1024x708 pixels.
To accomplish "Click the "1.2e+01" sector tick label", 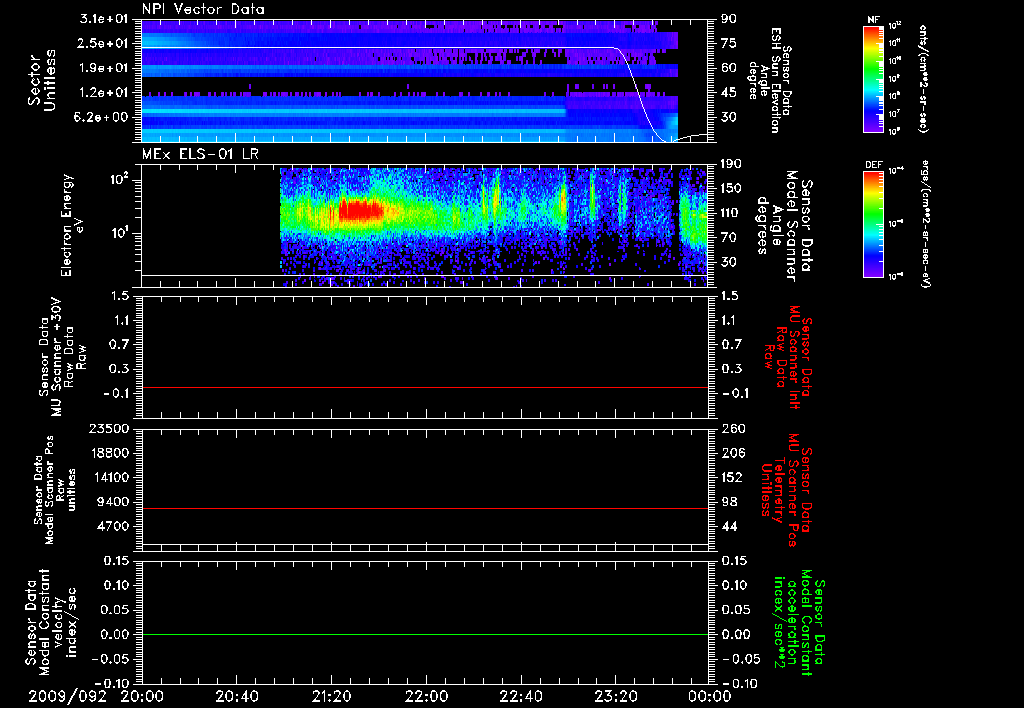I will 104,93.
